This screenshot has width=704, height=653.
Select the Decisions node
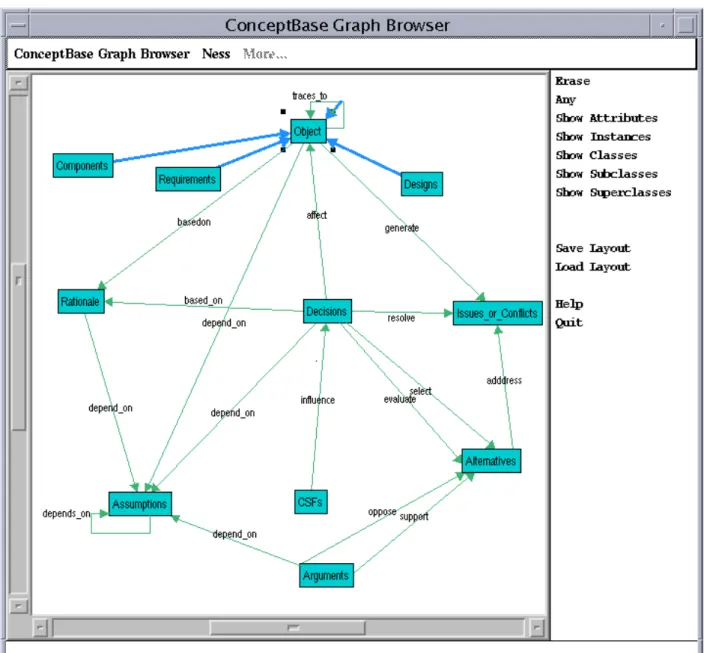tap(327, 311)
